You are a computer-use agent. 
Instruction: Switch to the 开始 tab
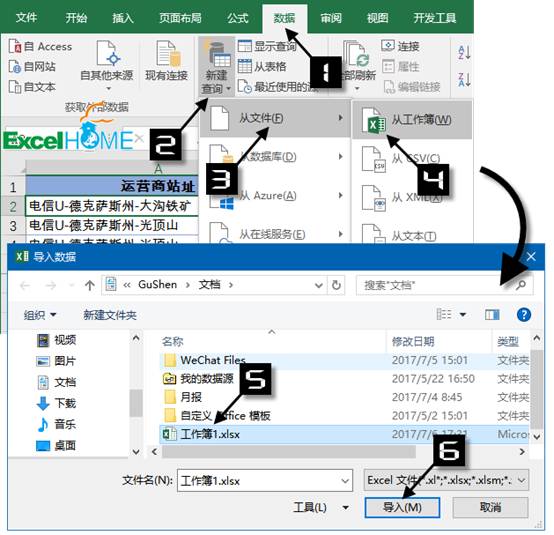tap(76, 18)
